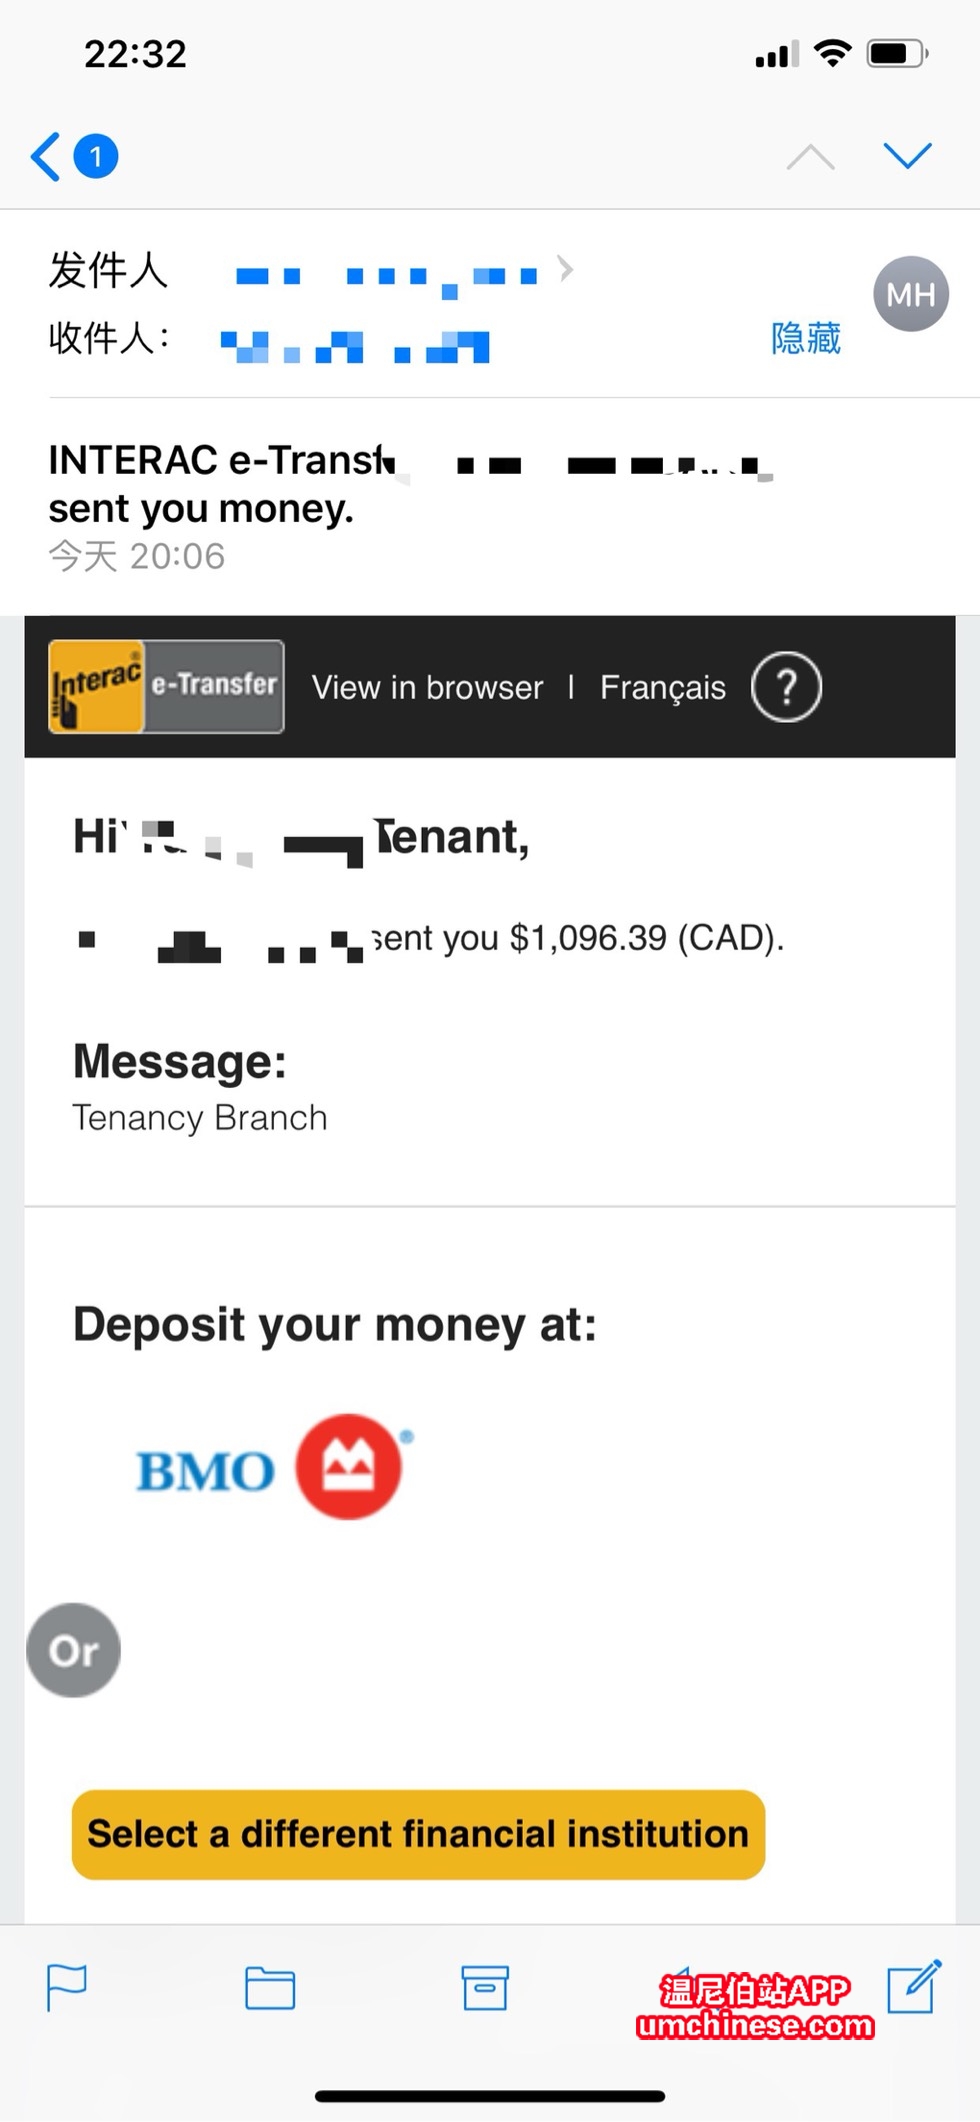Tap the redacted recipient address after 收件人

(355, 346)
